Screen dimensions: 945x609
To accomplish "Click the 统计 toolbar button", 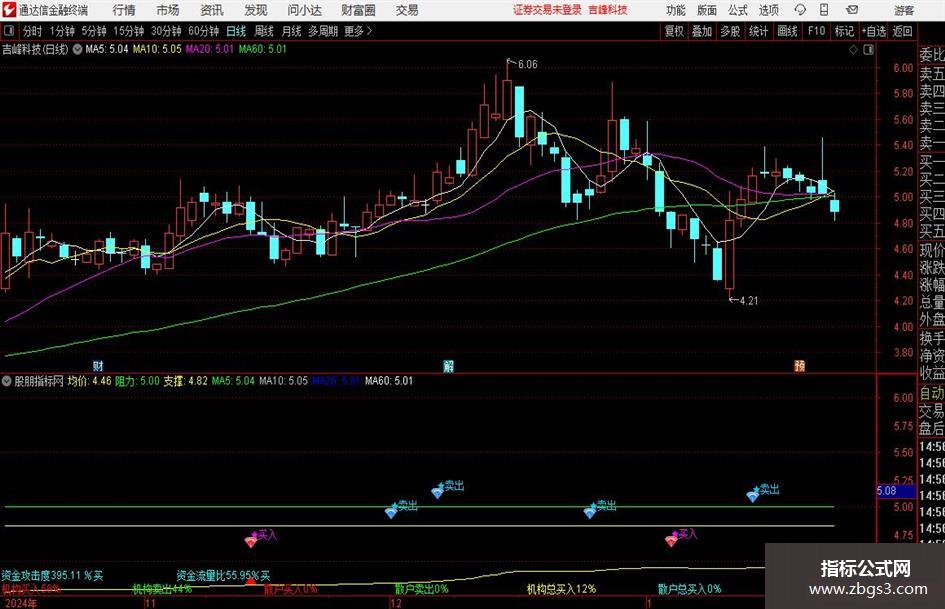I will [758, 31].
